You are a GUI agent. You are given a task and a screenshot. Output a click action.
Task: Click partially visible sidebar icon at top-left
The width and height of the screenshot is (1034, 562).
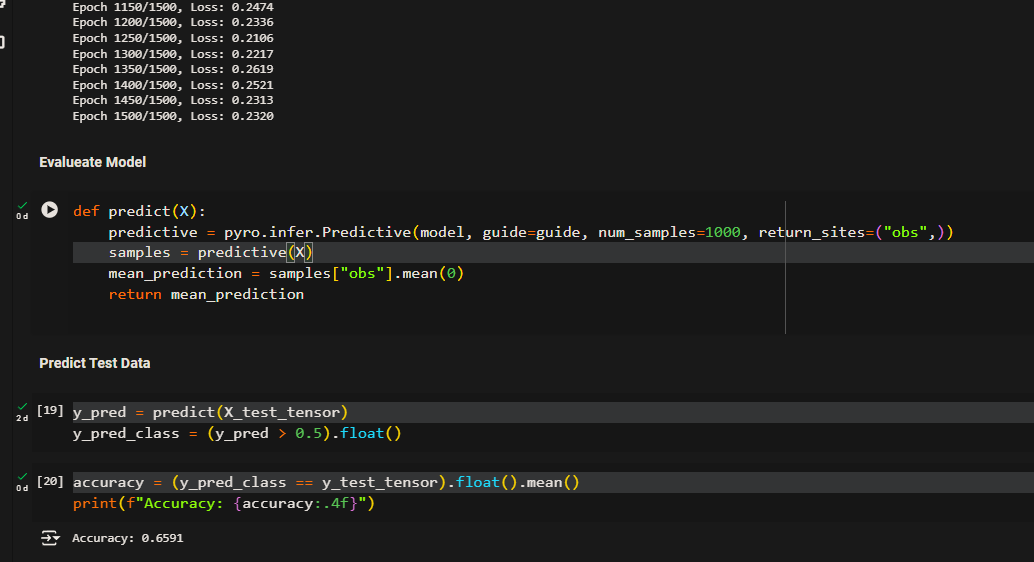coord(3,5)
